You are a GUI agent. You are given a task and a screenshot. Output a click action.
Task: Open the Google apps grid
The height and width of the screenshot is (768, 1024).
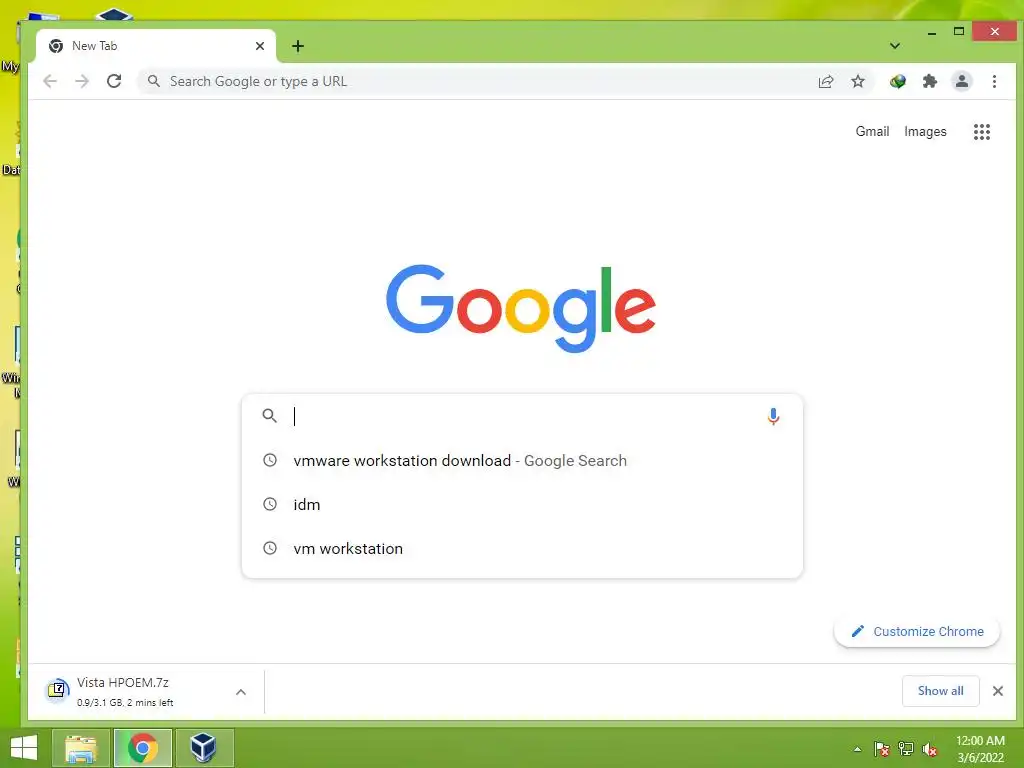point(982,132)
